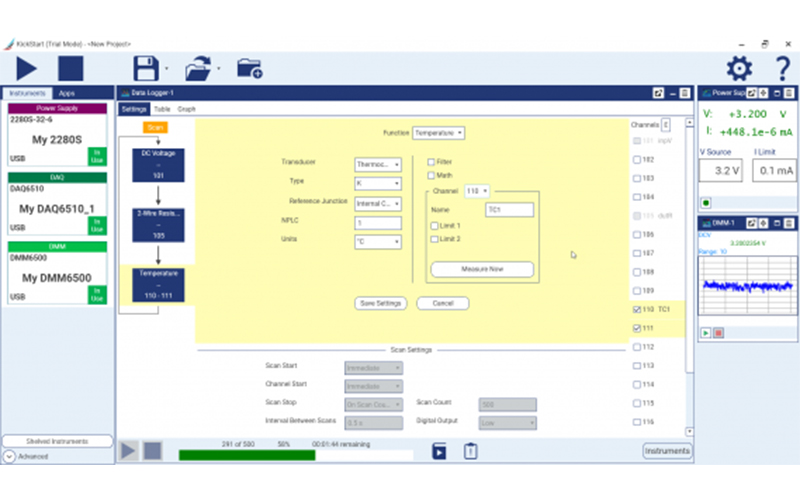
Task: Enable the Filter checkbox
Action: click(431, 161)
